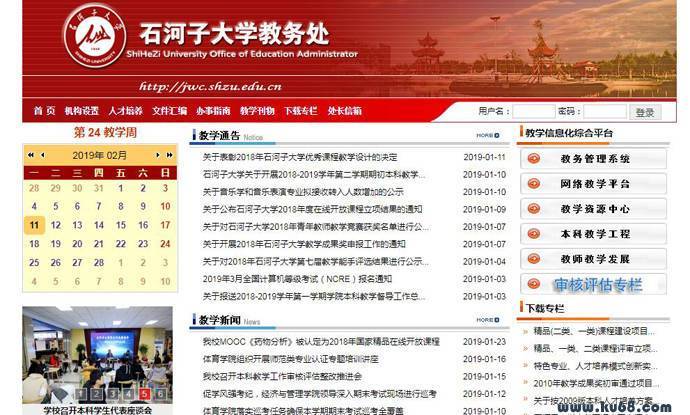Open 首页 home menu item
The width and height of the screenshot is (690, 415).
click(x=44, y=111)
